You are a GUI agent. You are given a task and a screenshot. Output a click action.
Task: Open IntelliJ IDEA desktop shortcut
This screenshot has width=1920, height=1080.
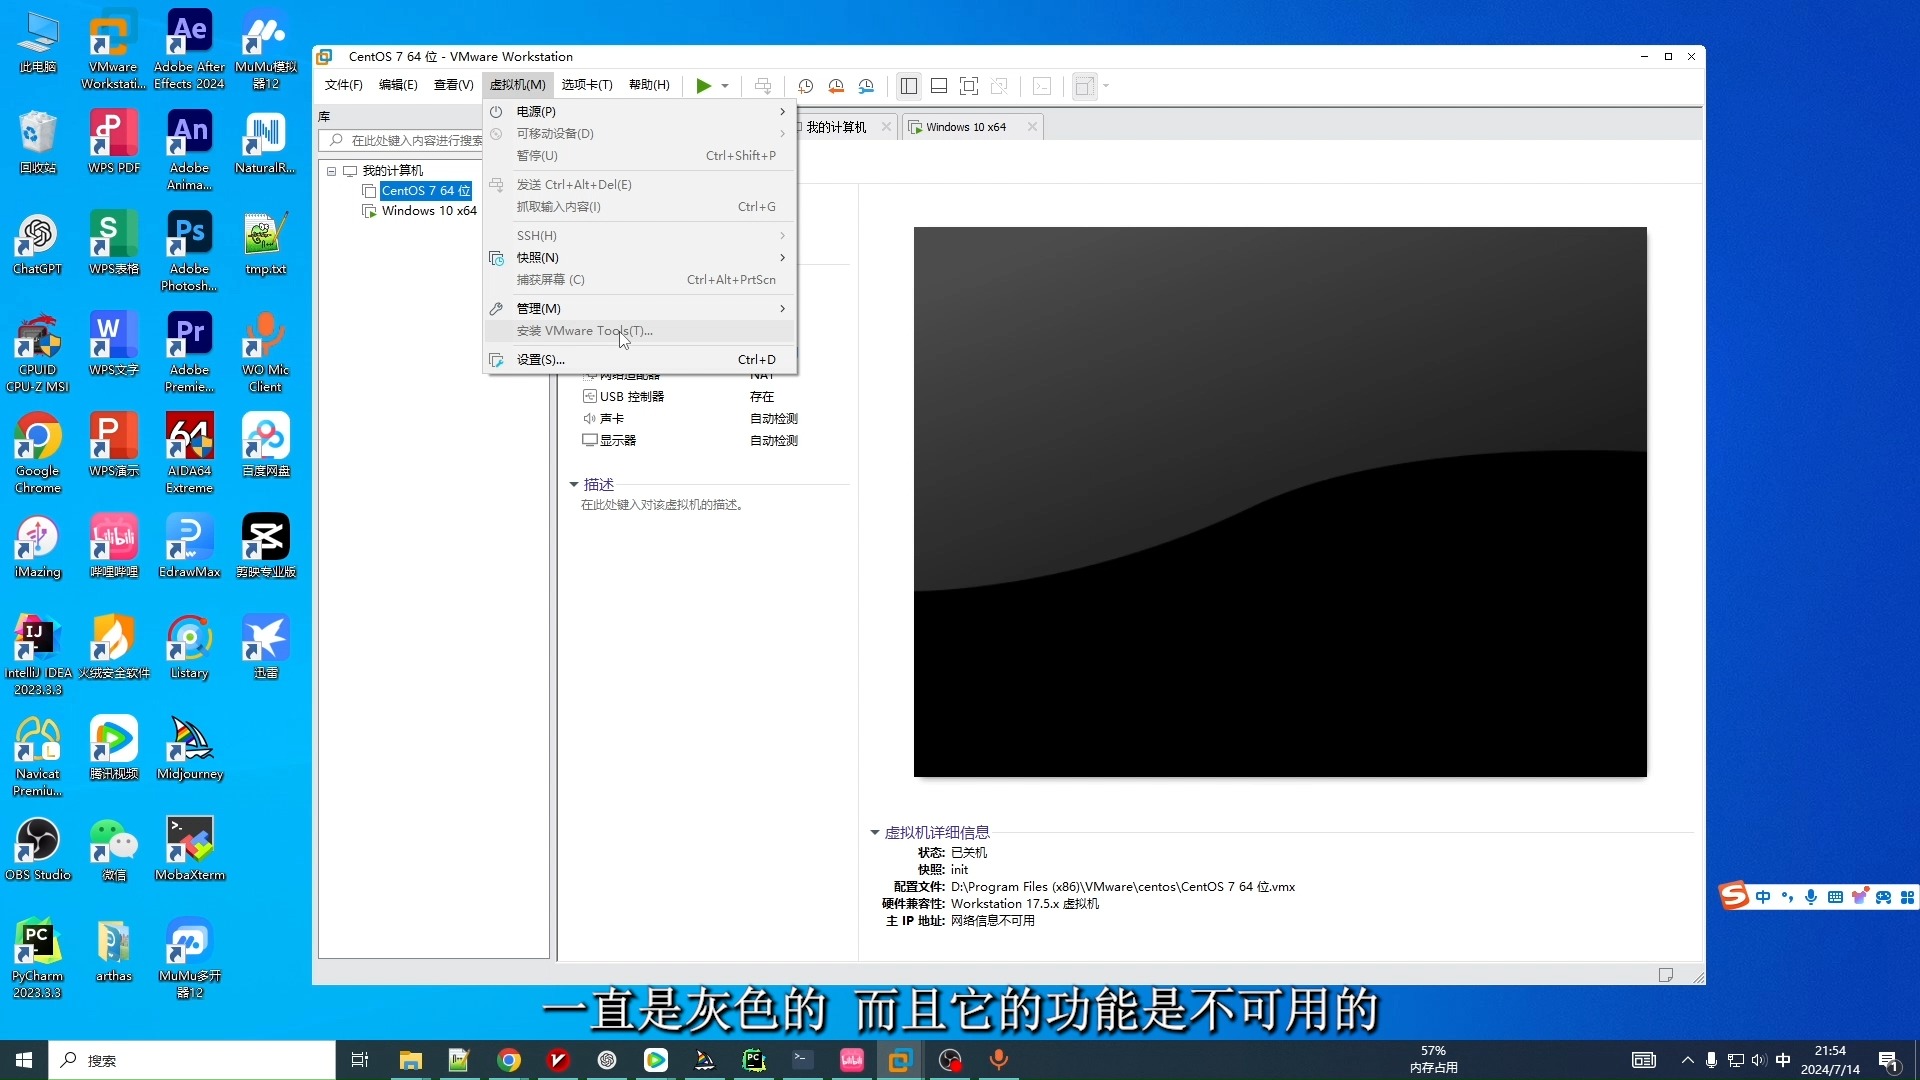38,655
